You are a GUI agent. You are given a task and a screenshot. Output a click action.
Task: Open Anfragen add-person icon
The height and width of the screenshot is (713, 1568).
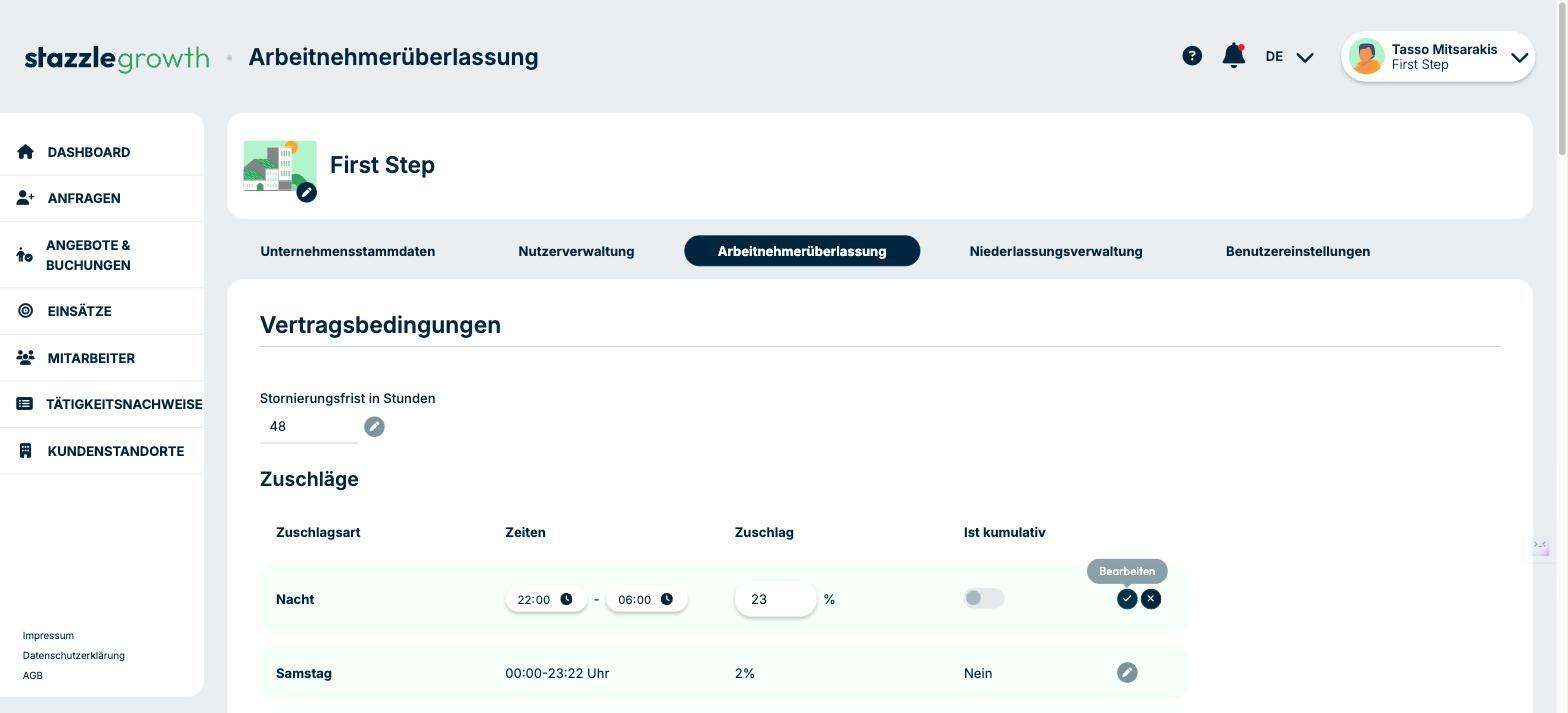pyautogui.click(x=26, y=198)
